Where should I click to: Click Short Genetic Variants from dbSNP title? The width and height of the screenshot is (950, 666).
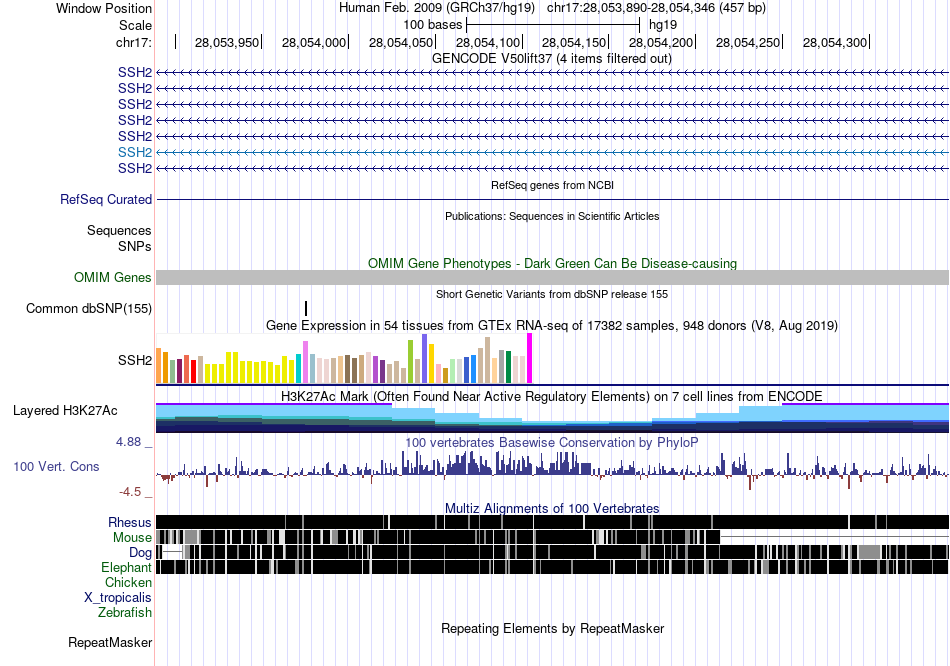552,295
